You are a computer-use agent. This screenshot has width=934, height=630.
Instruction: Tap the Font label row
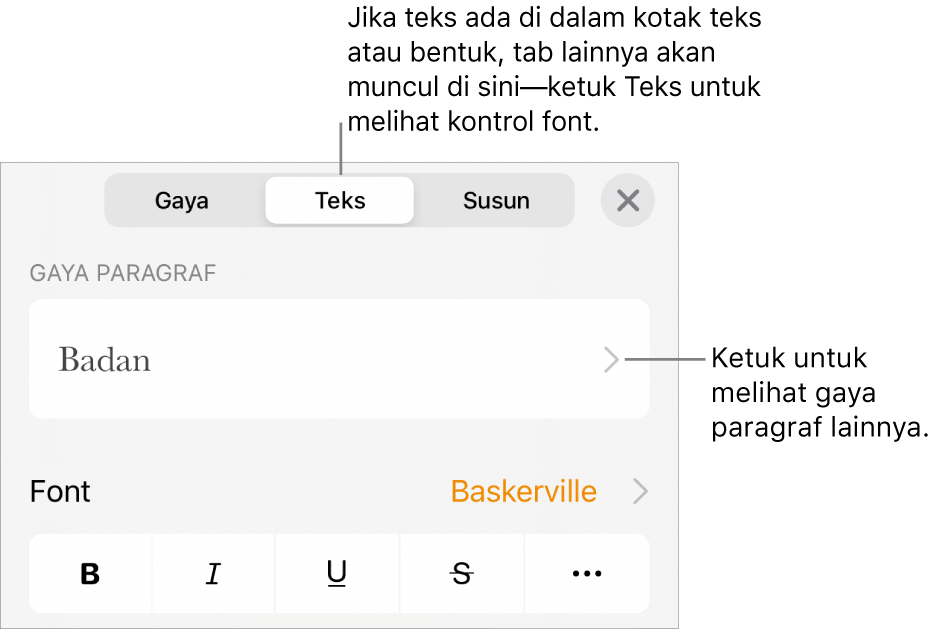(x=60, y=491)
